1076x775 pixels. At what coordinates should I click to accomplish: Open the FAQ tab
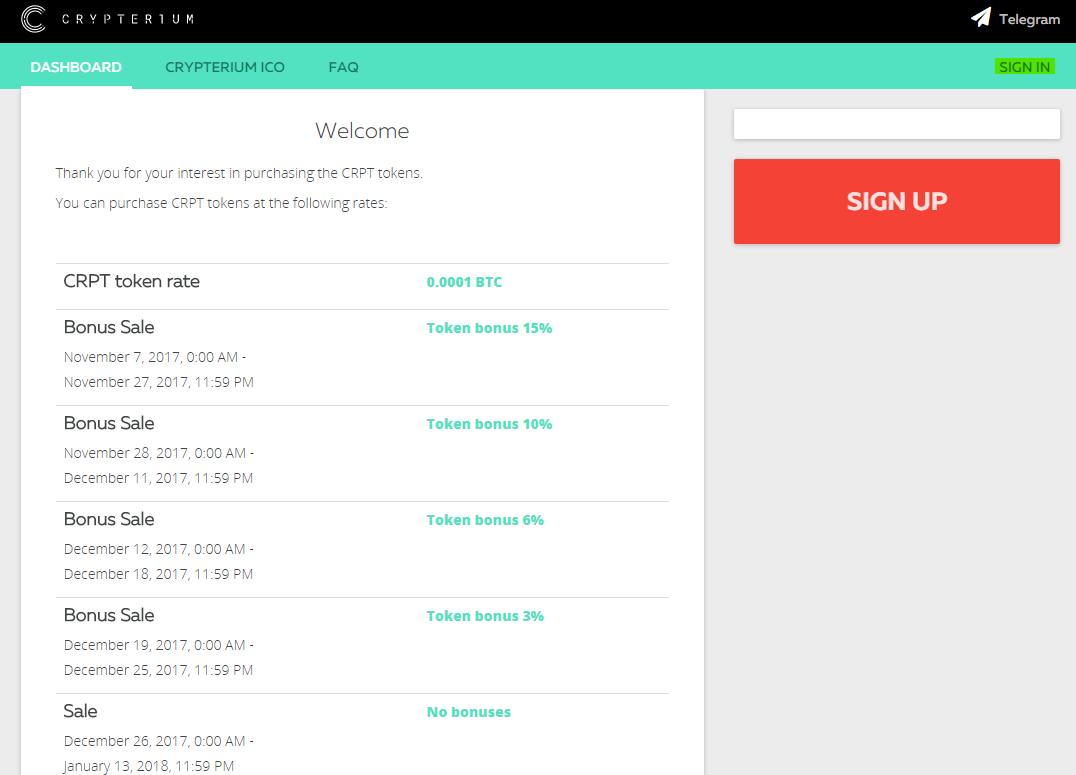coord(344,67)
